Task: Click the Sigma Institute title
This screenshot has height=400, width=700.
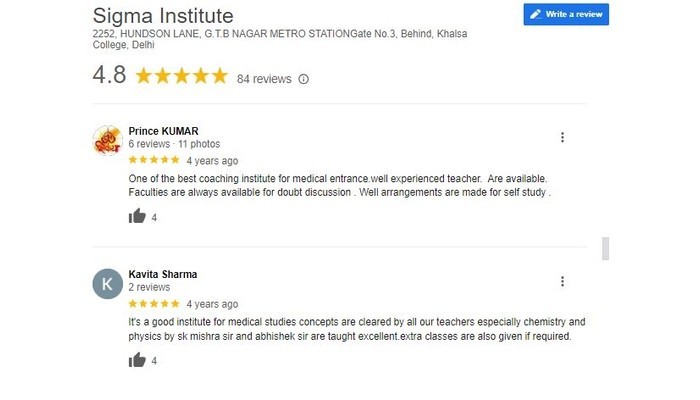Action: click(163, 16)
